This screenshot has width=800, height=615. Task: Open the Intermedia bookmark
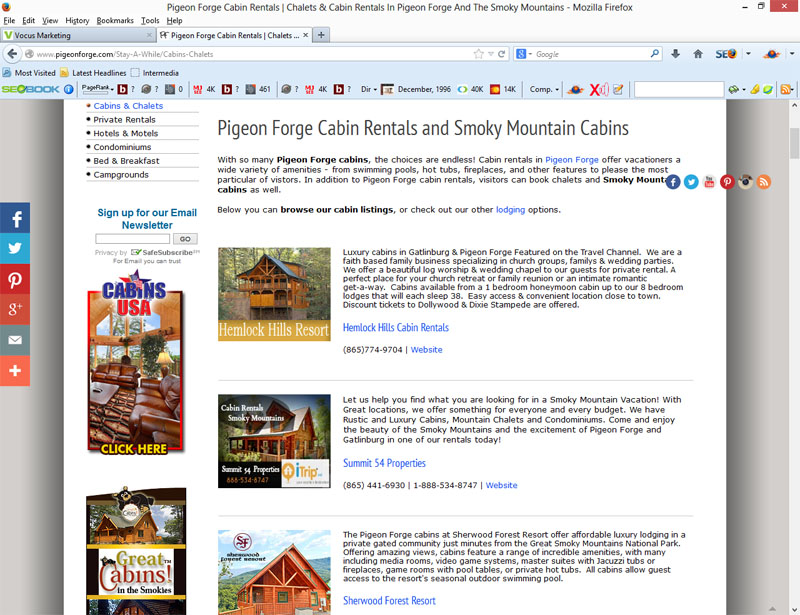pyautogui.click(x=155, y=73)
